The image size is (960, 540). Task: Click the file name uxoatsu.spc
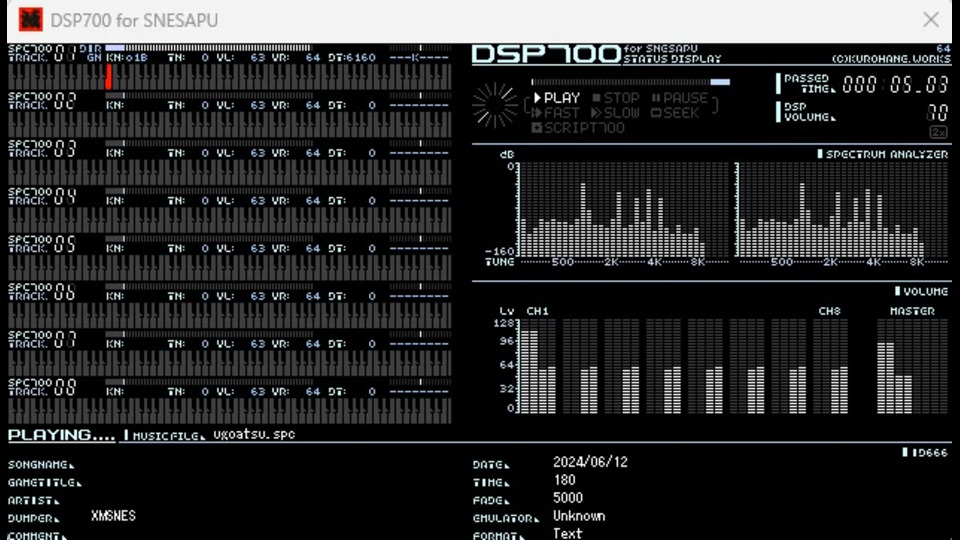point(254,435)
